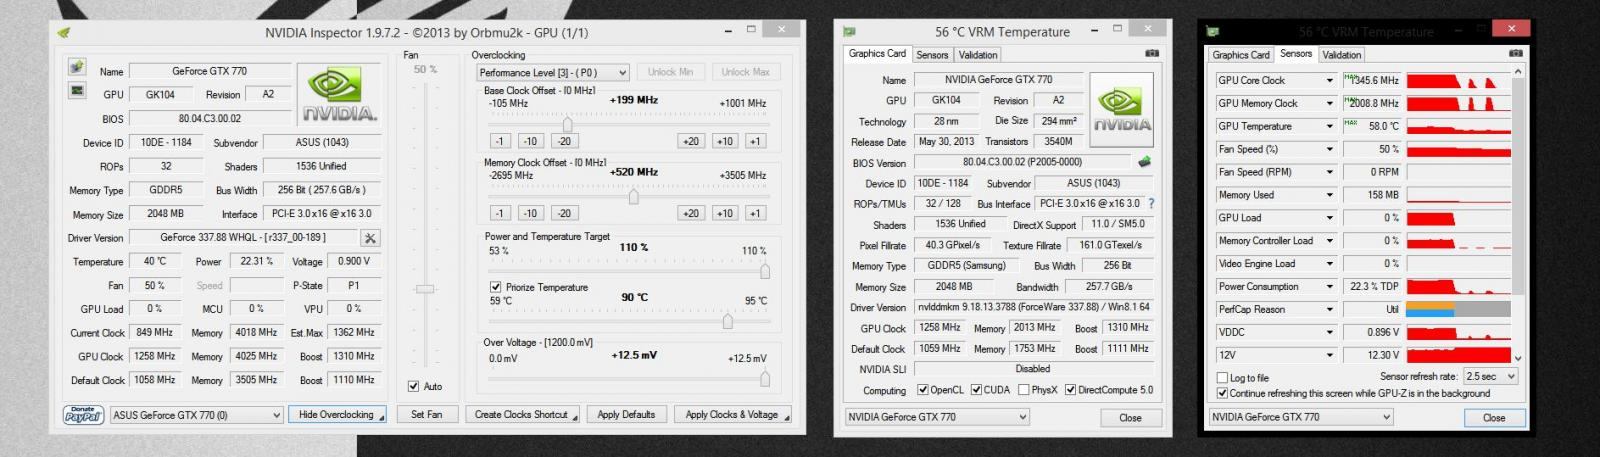Toggle the OpenCL checkbox
This screenshot has height=457, width=1600.
point(922,390)
